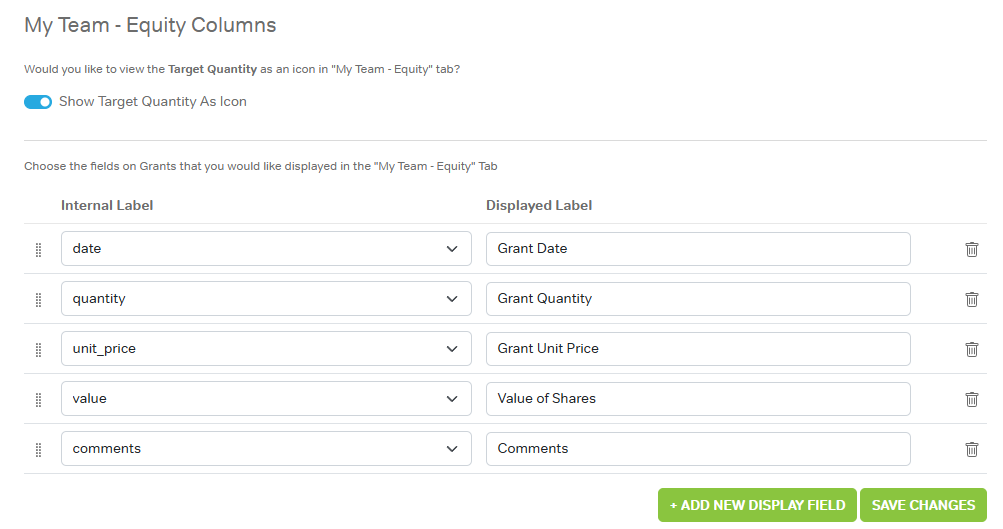Focus the Value of Shares text field
Screen dimensions: 1003x529
click(x=698, y=399)
